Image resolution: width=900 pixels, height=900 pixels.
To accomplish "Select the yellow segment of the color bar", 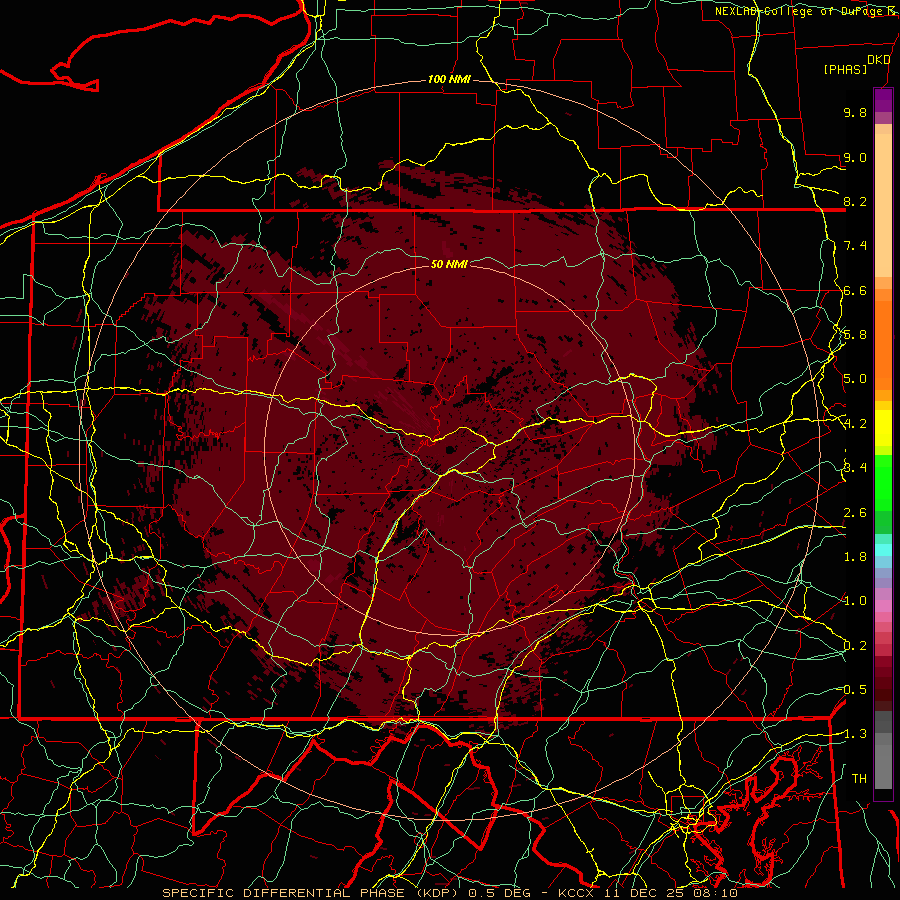I will [883, 428].
